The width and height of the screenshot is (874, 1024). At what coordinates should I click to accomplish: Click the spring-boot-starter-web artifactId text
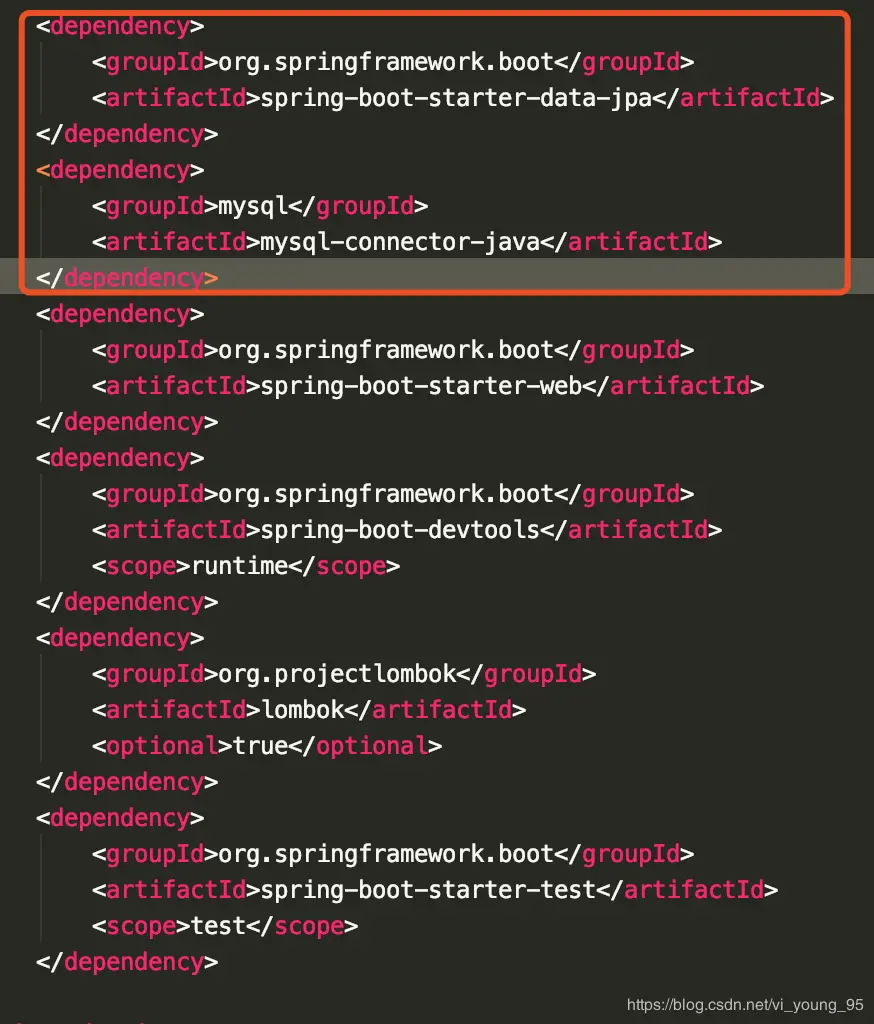click(x=421, y=386)
